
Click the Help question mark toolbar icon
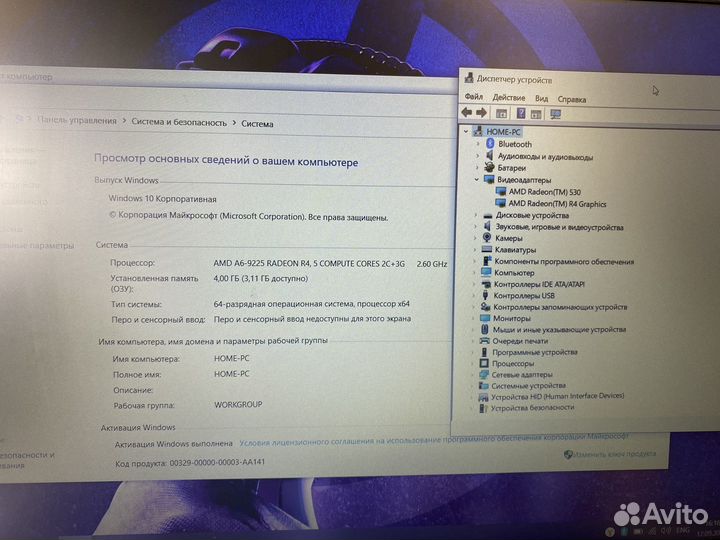521,113
